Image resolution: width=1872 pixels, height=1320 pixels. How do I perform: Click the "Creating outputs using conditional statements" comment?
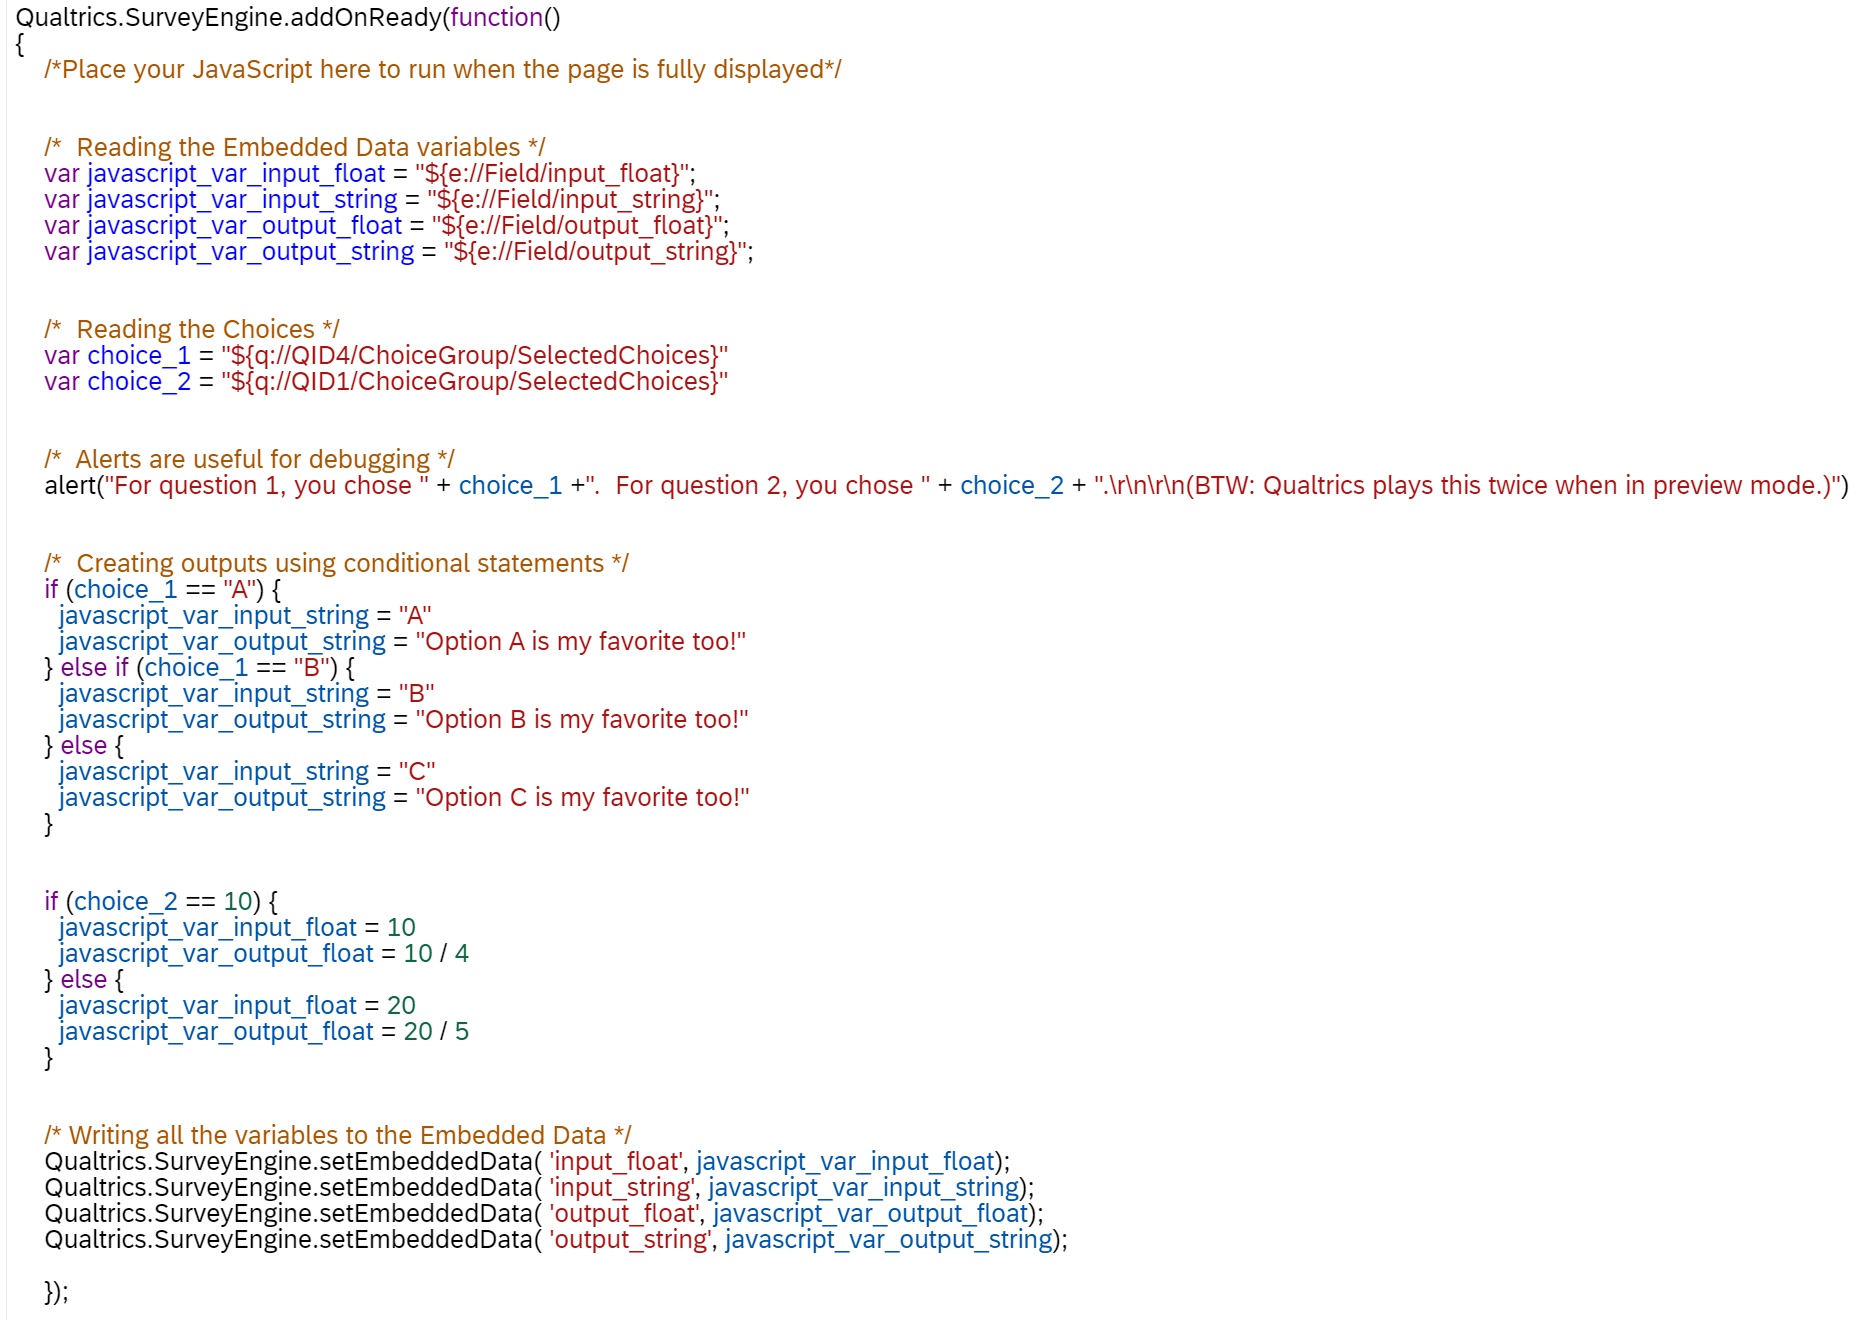click(336, 564)
